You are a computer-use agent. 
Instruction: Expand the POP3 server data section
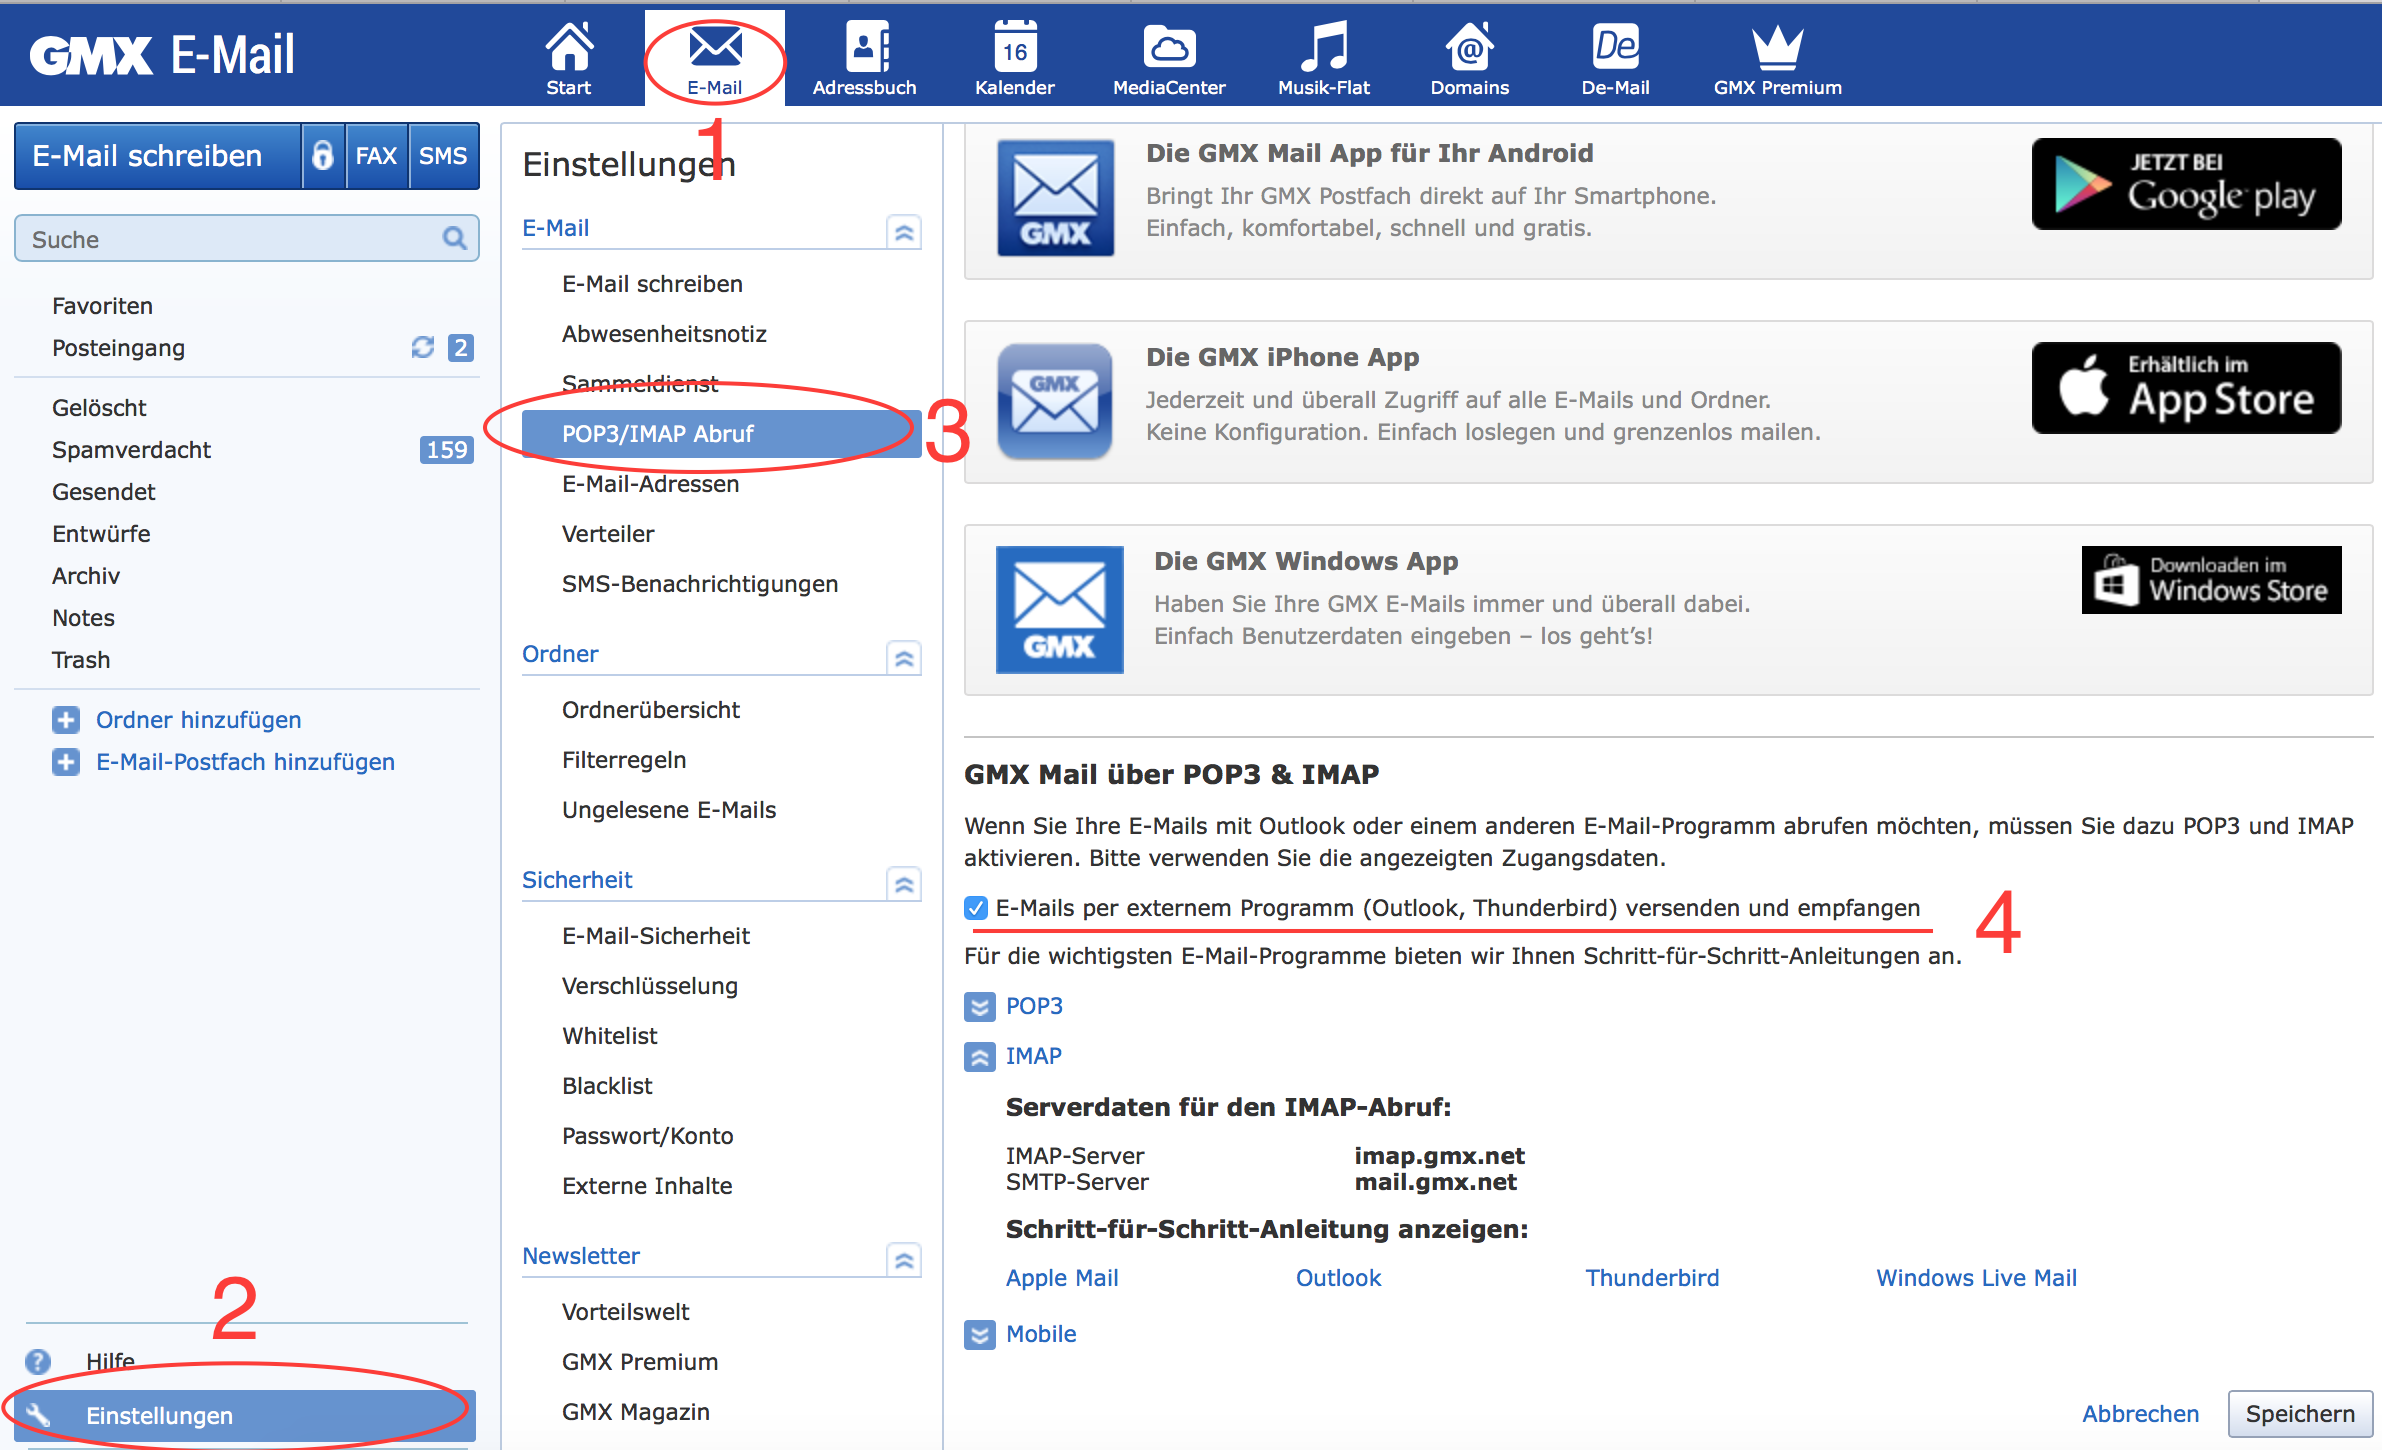(980, 1006)
